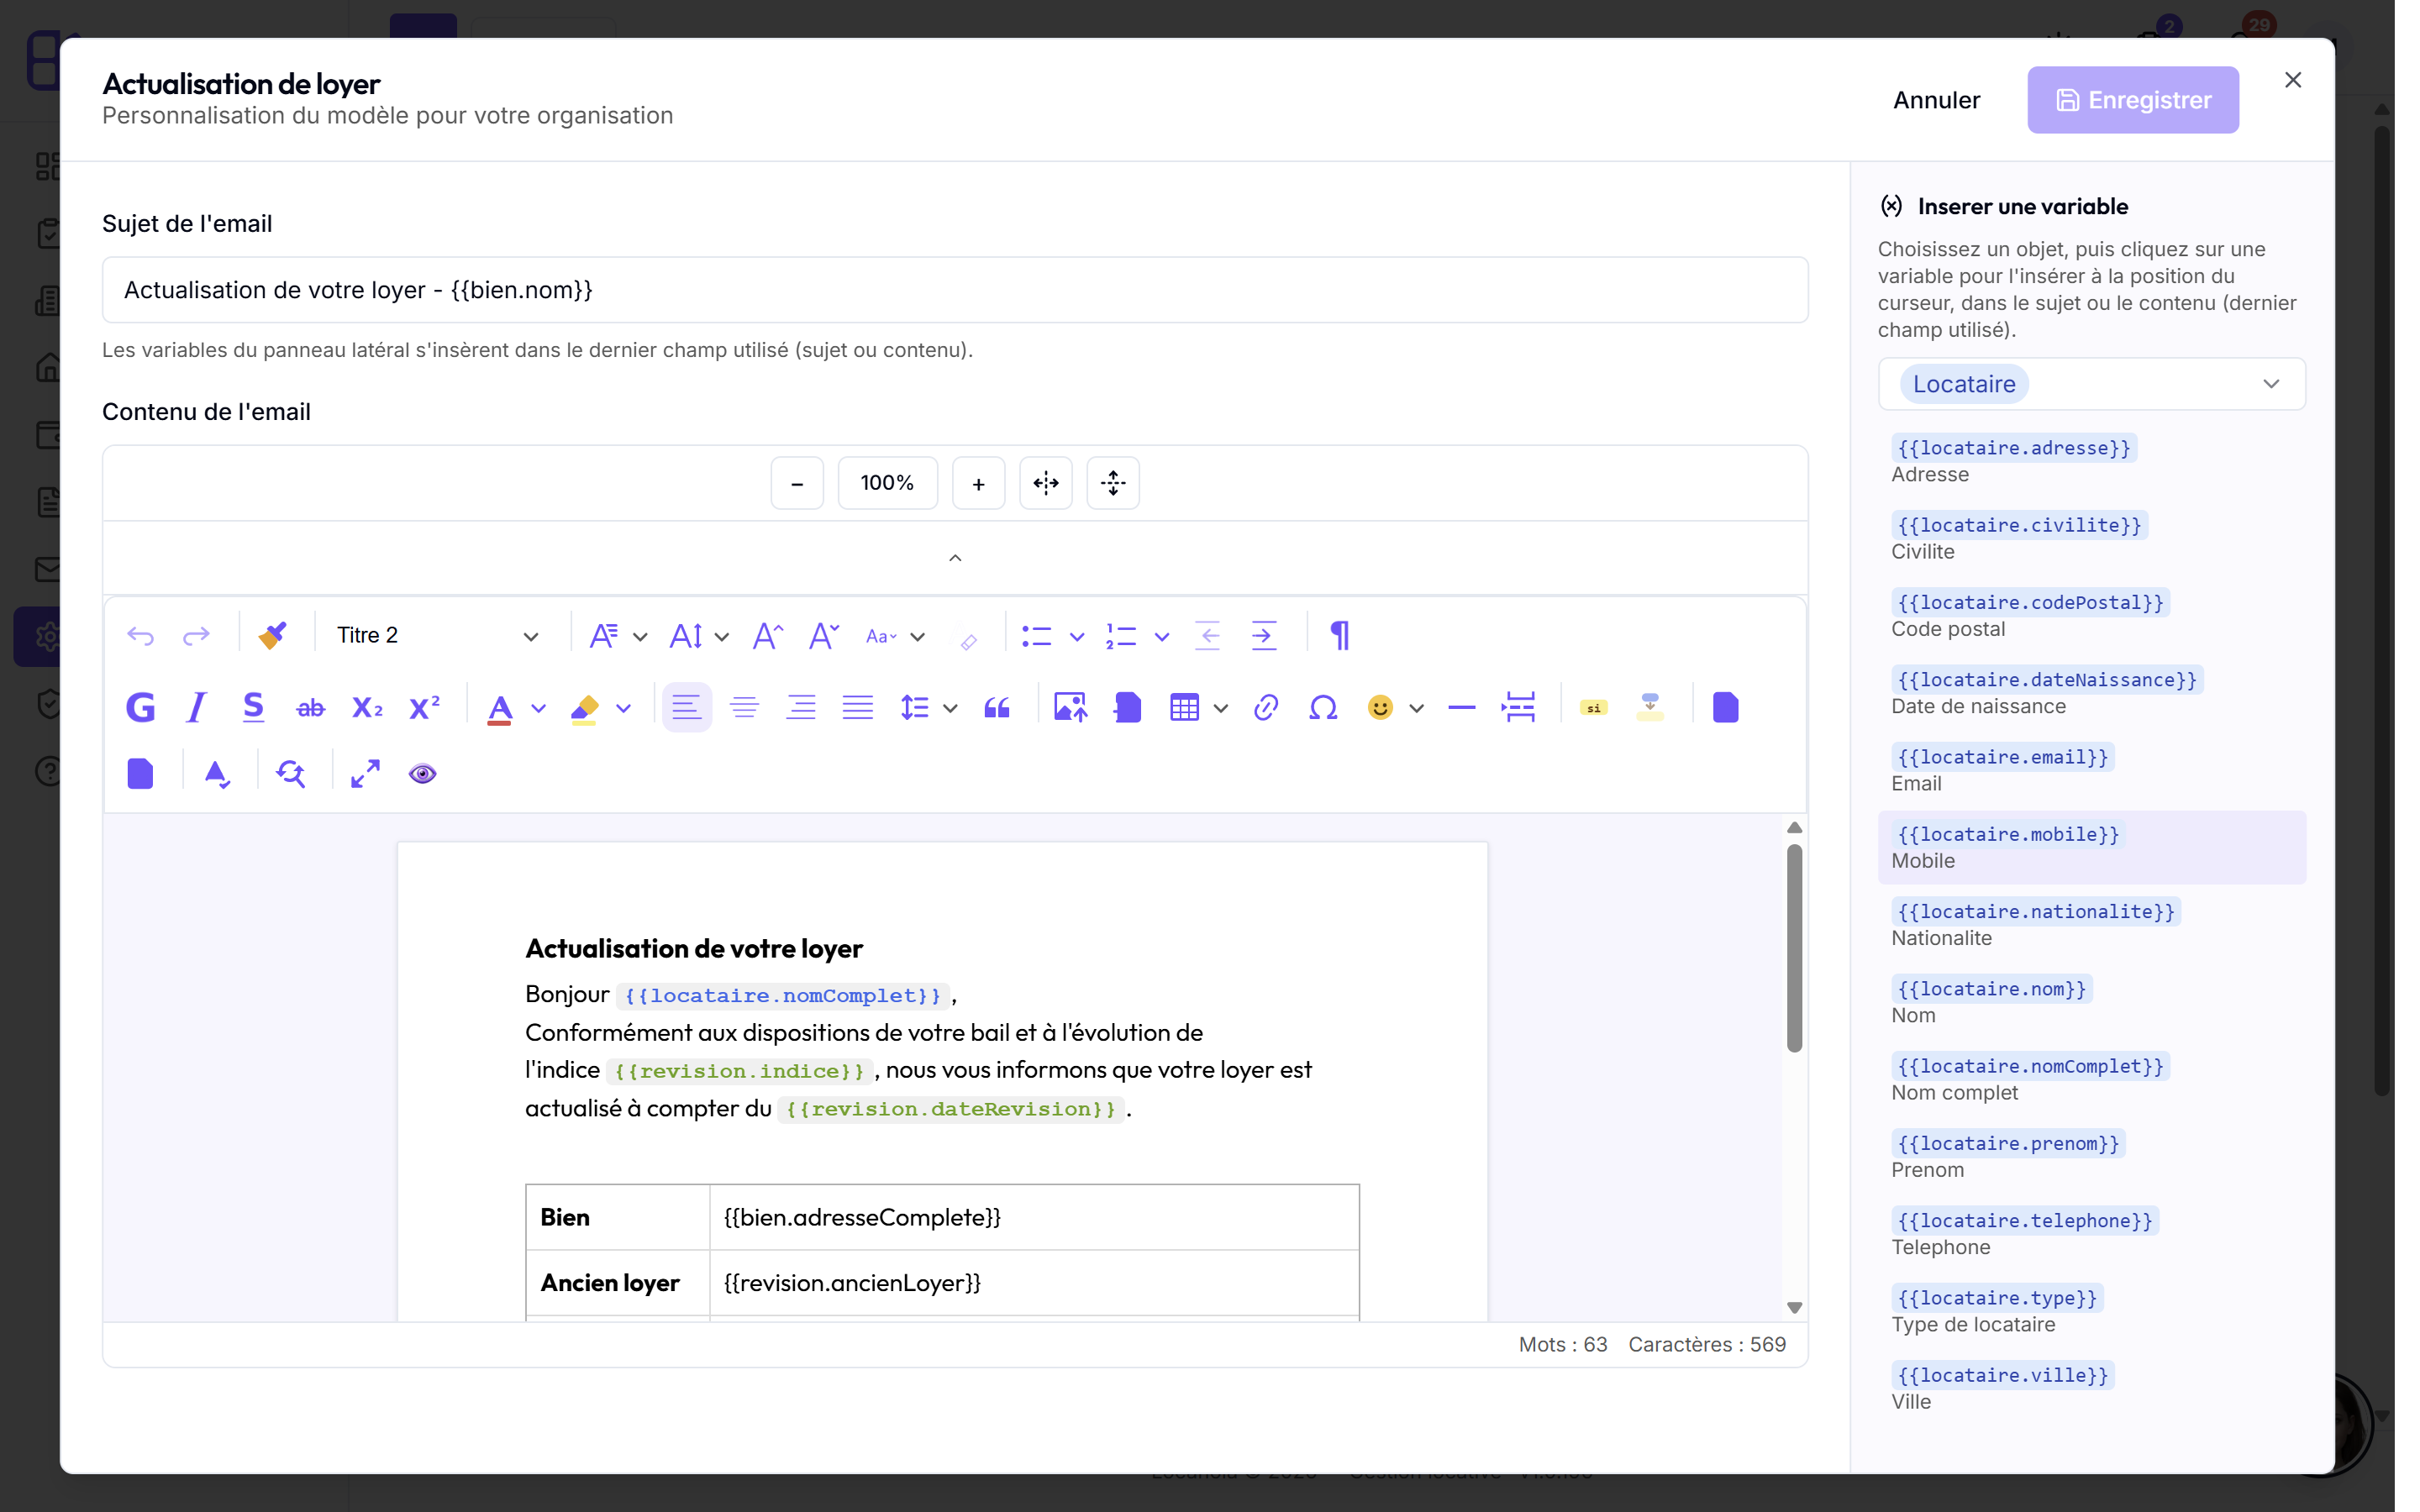Toggle strikethrough formatting
This screenshot has width=2420, height=1512.
pos(311,708)
